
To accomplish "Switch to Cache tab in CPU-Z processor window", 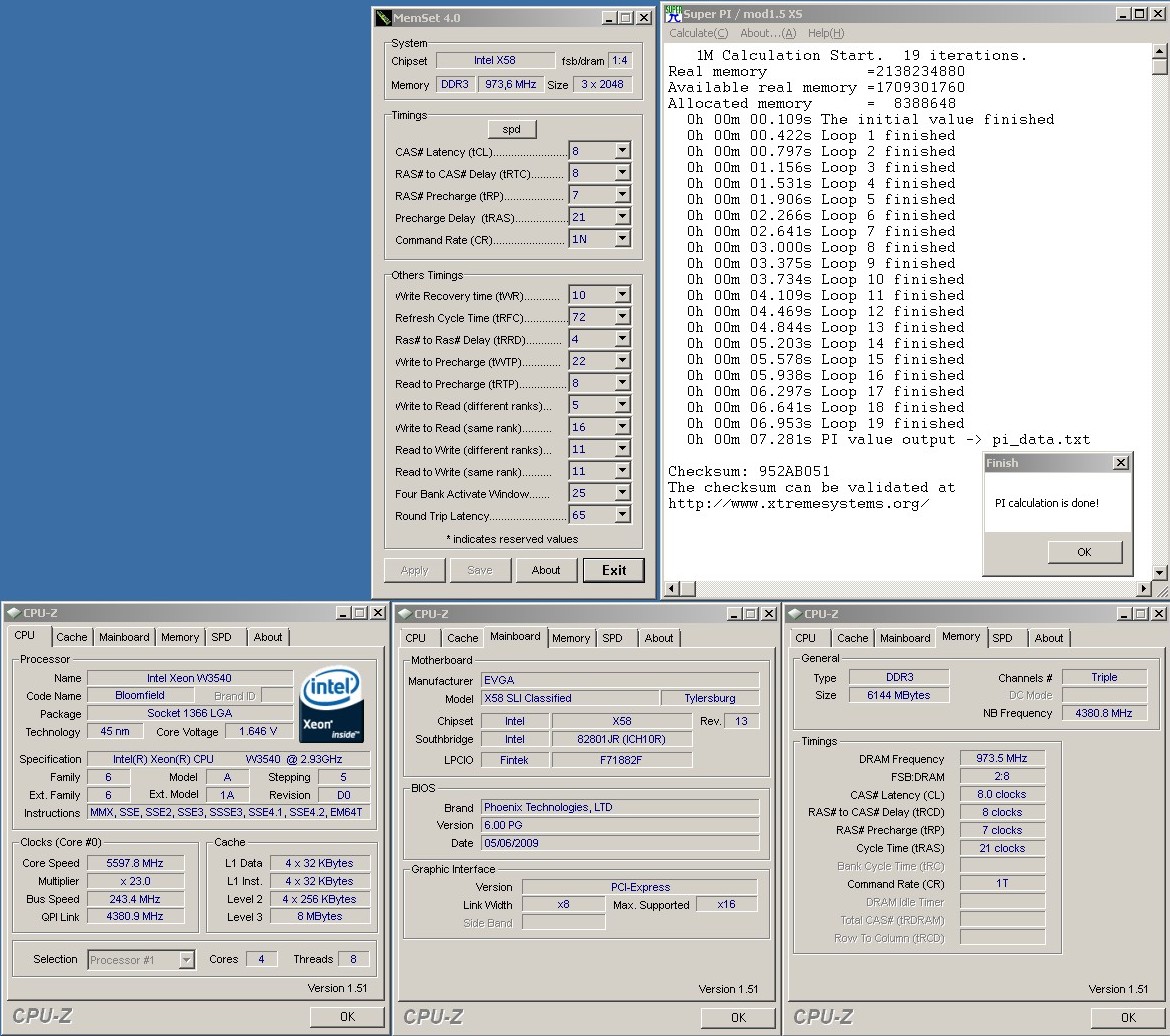I will (x=72, y=637).
